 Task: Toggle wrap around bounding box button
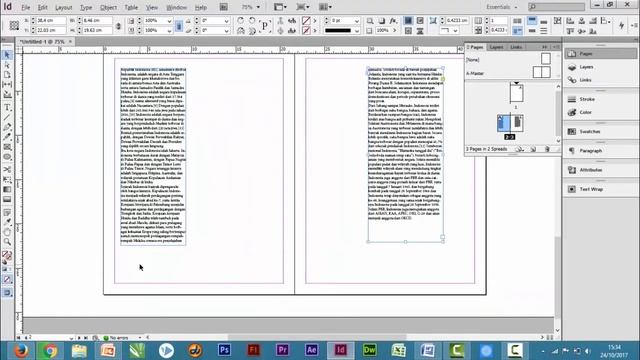[420, 20]
